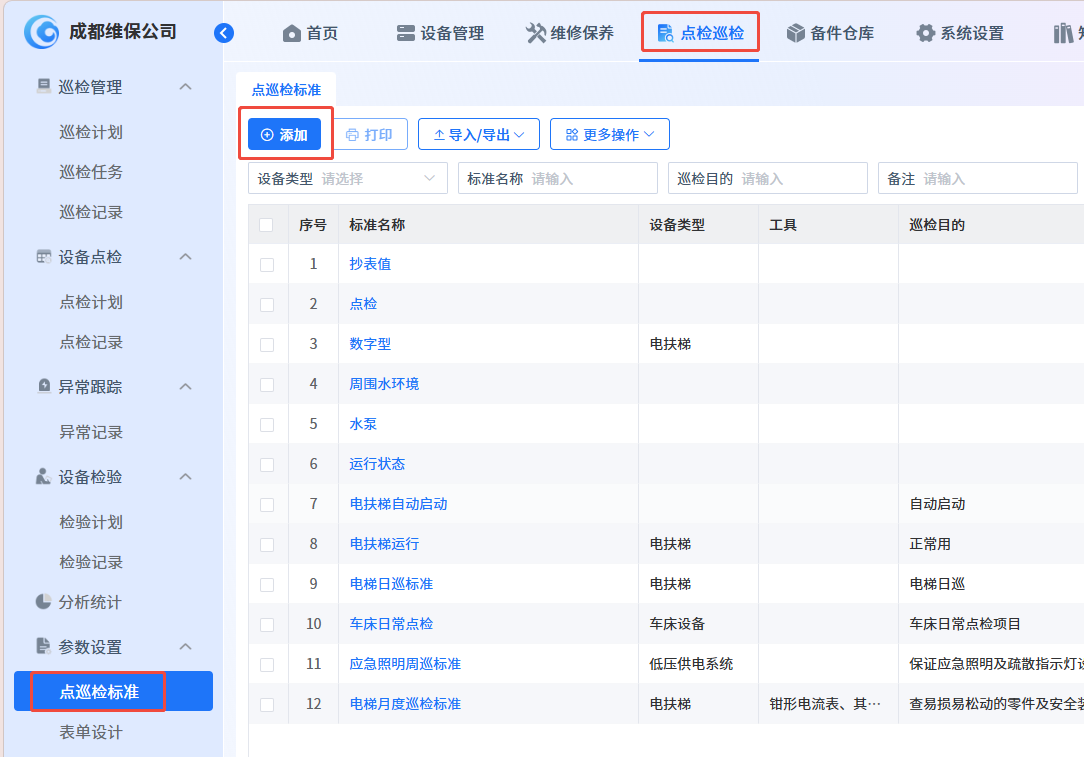Open the 更多操作 dropdown

click(610, 134)
